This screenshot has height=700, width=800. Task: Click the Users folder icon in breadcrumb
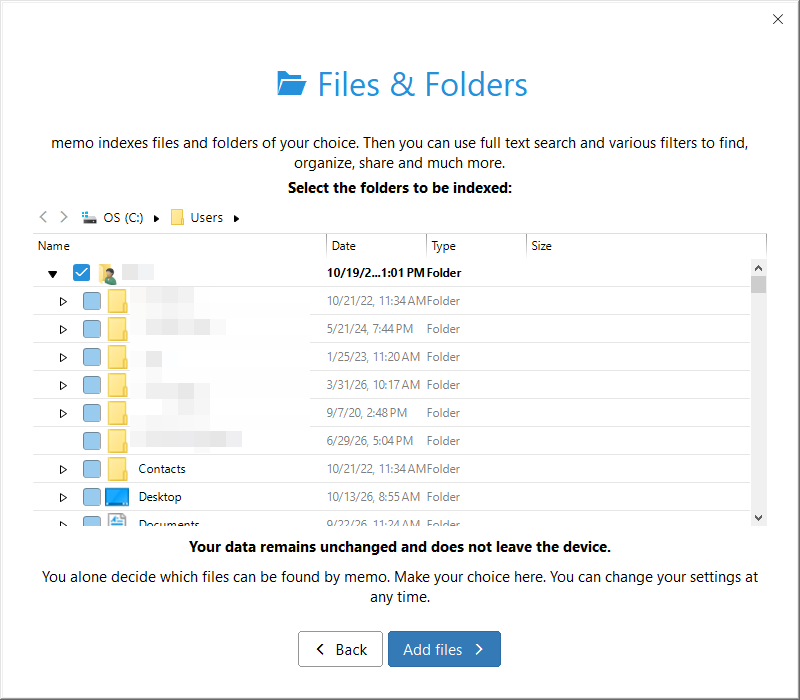point(177,217)
